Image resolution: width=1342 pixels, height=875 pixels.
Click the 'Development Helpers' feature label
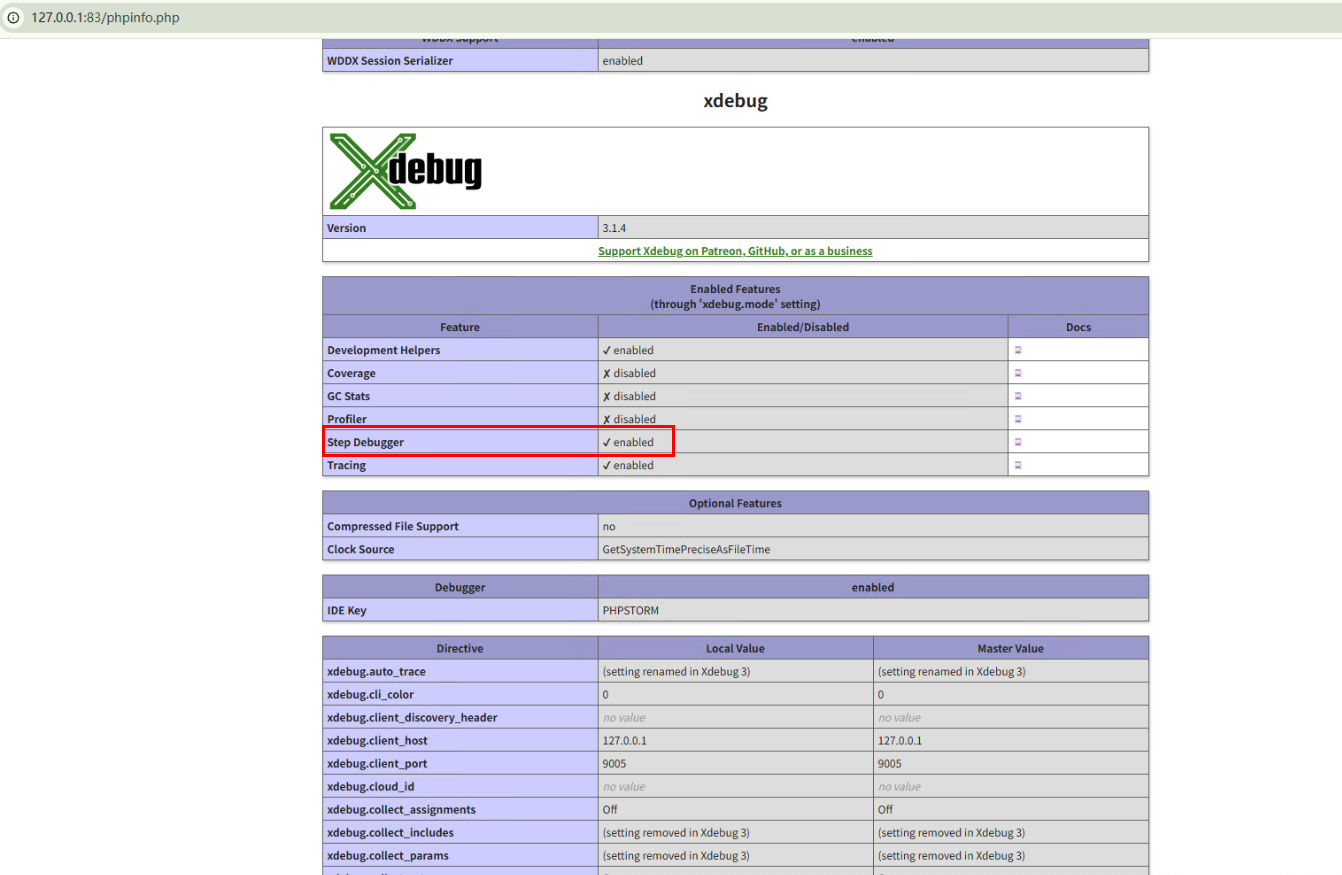[383, 350]
